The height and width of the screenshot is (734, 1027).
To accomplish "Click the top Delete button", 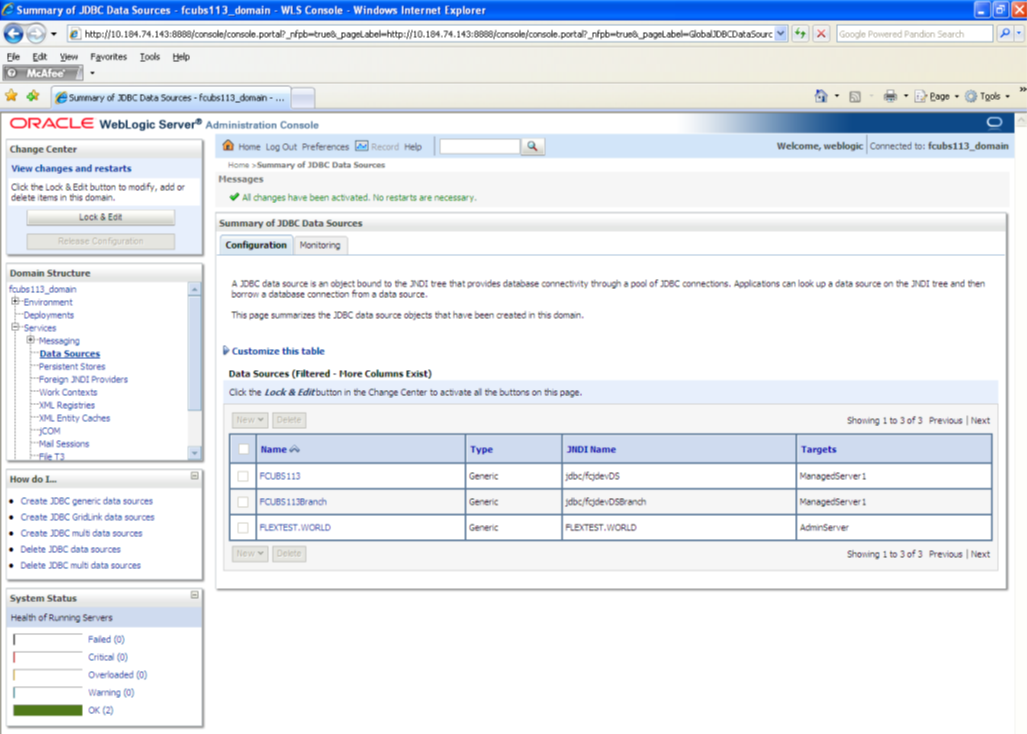I will point(288,420).
